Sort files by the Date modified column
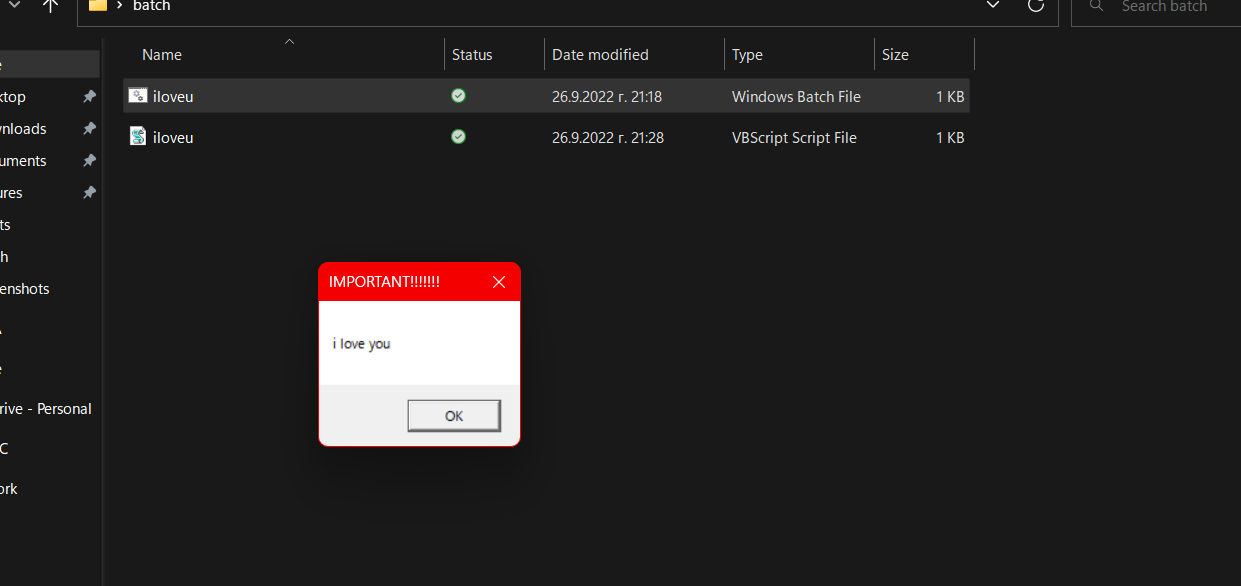The width and height of the screenshot is (1241, 586). (600, 54)
